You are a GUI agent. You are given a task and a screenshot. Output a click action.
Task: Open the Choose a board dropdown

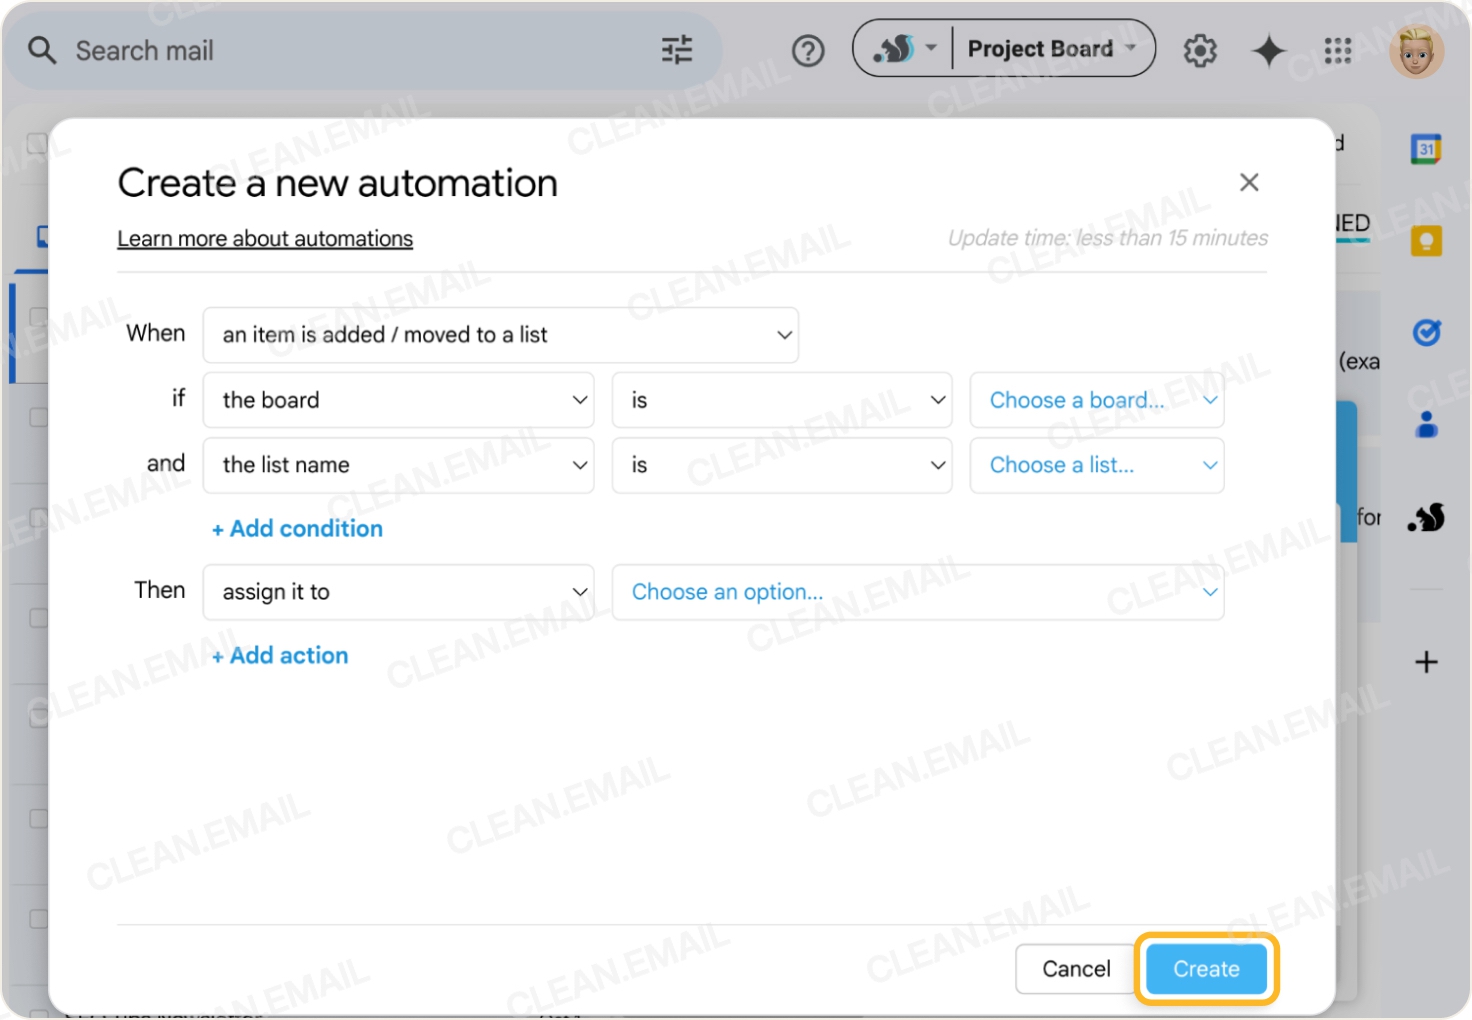pyautogui.click(x=1097, y=400)
